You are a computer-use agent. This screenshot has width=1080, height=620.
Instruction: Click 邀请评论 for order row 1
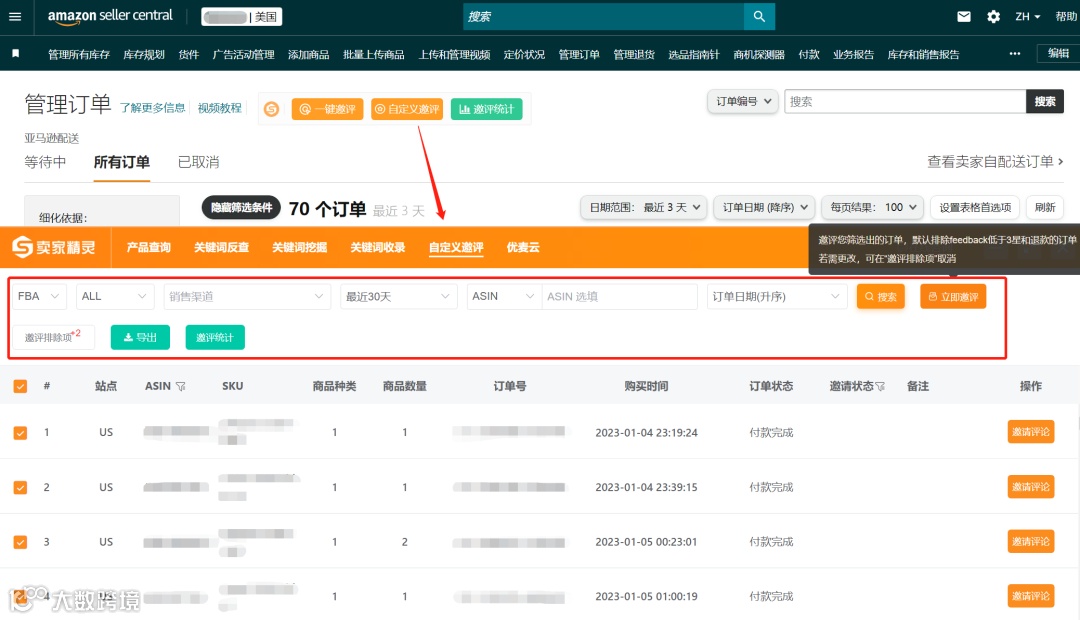1030,432
